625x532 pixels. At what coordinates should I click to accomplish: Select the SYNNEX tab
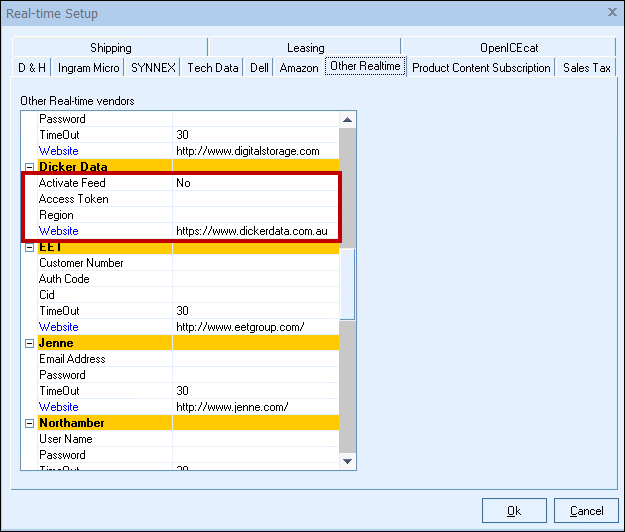[153, 68]
